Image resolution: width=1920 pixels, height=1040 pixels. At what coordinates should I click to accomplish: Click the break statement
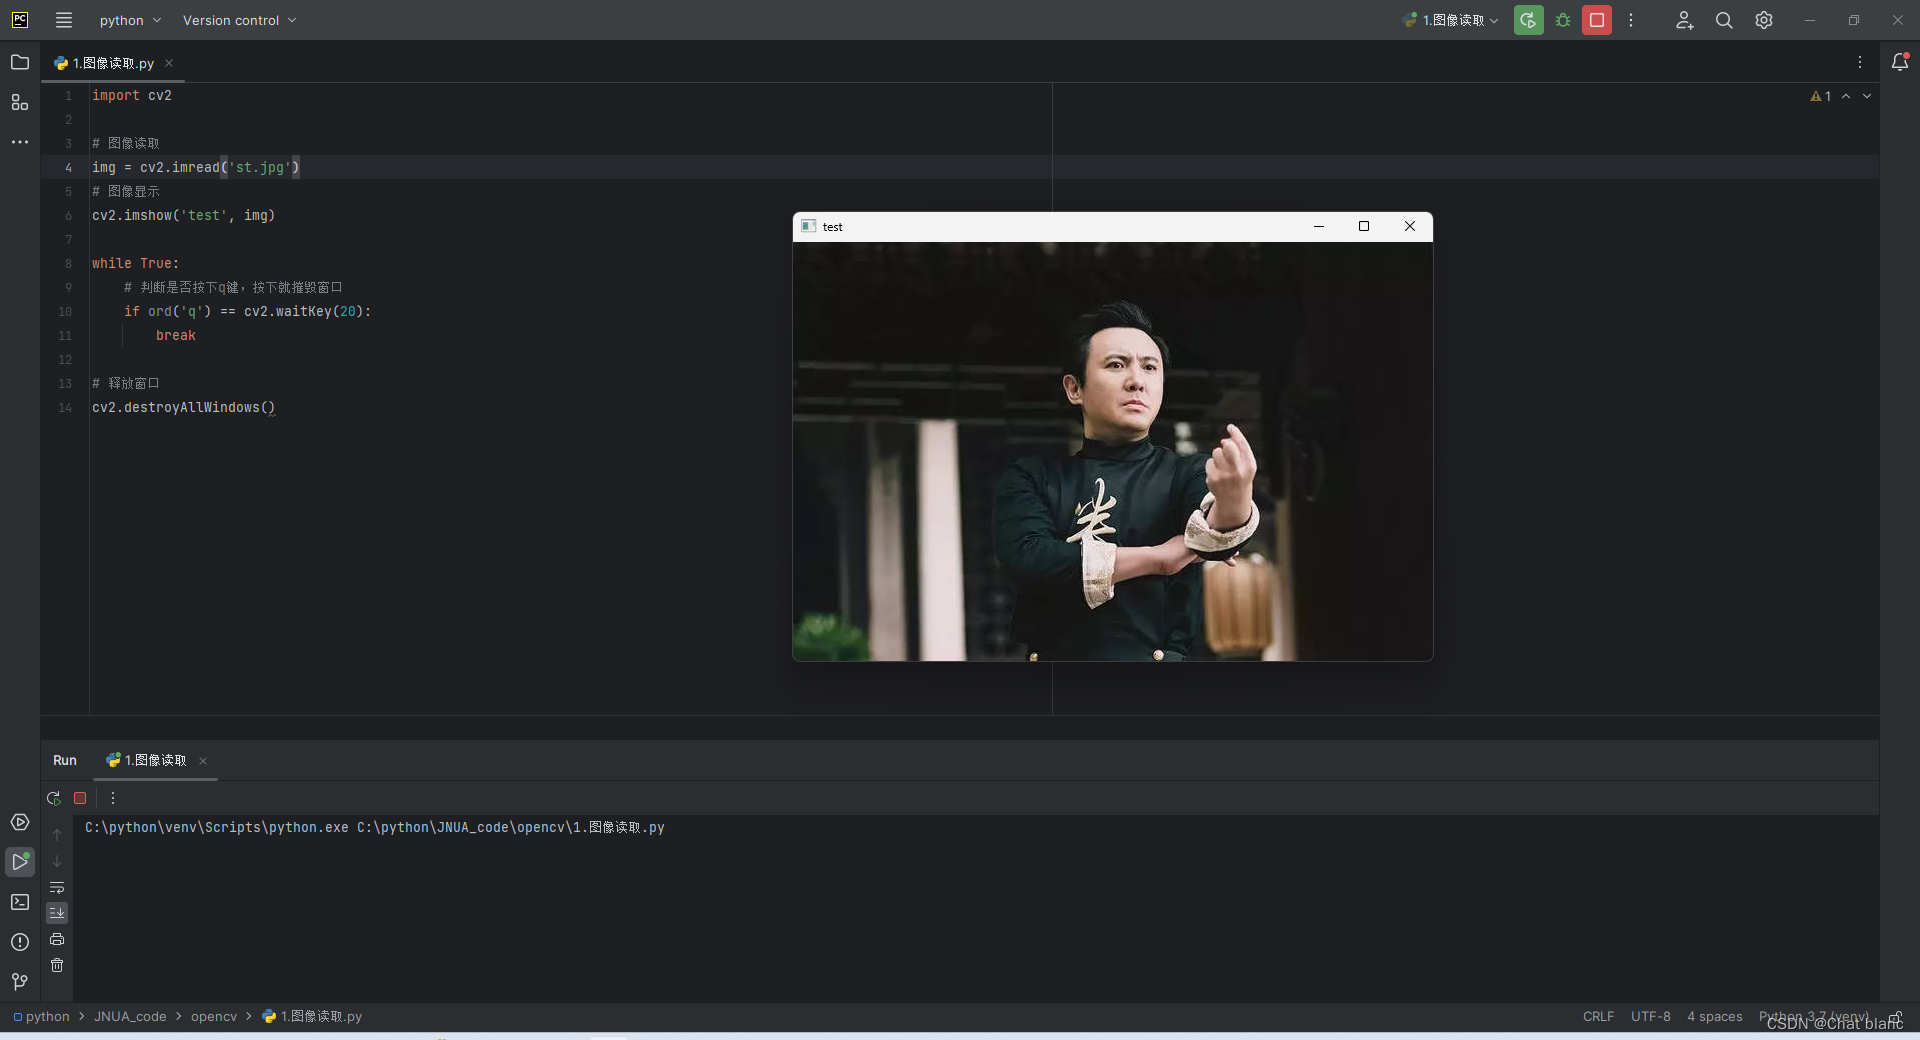[x=175, y=335]
